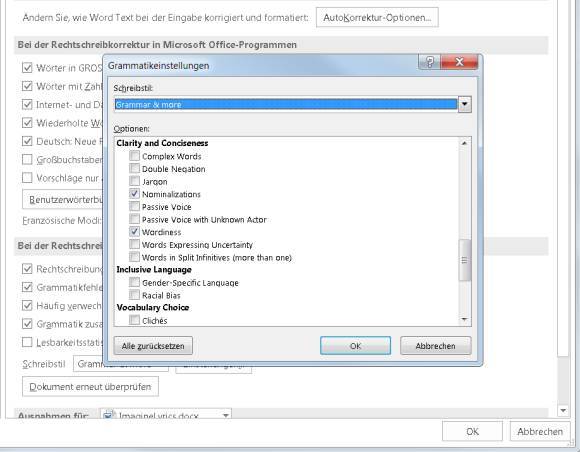The height and width of the screenshot is (452, 580).
Task: Uncheck the Nominalizations option
Action: 135,194
